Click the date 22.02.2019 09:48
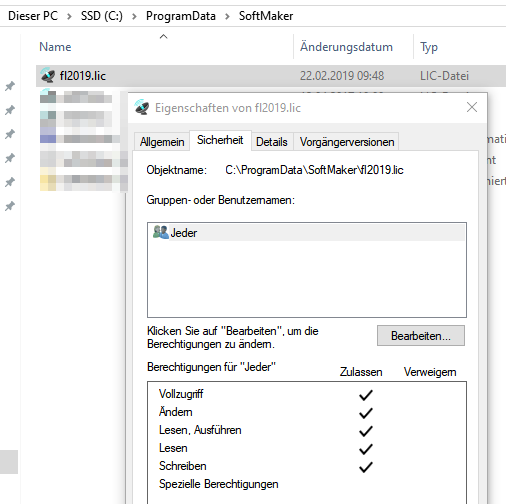 coord(342,76)
